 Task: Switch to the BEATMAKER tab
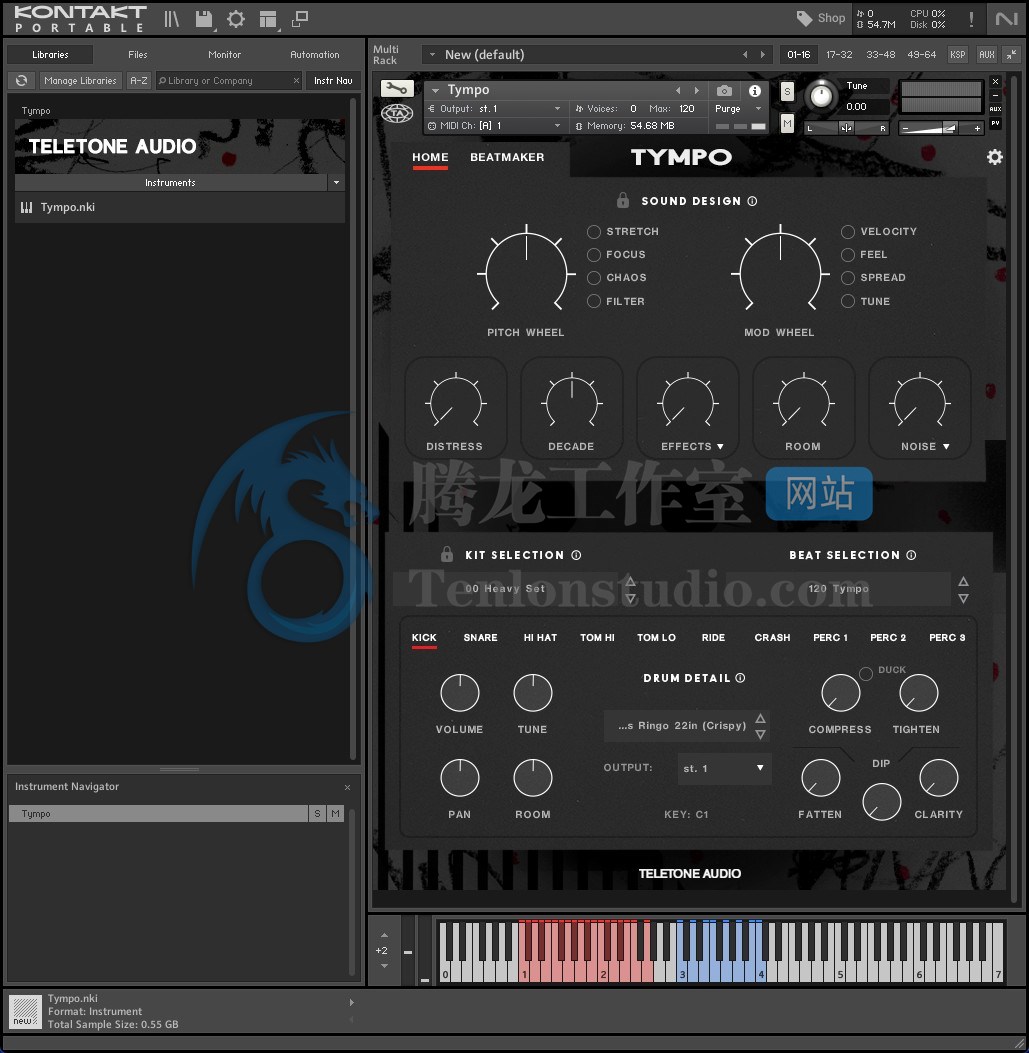[x=507, y=157]
